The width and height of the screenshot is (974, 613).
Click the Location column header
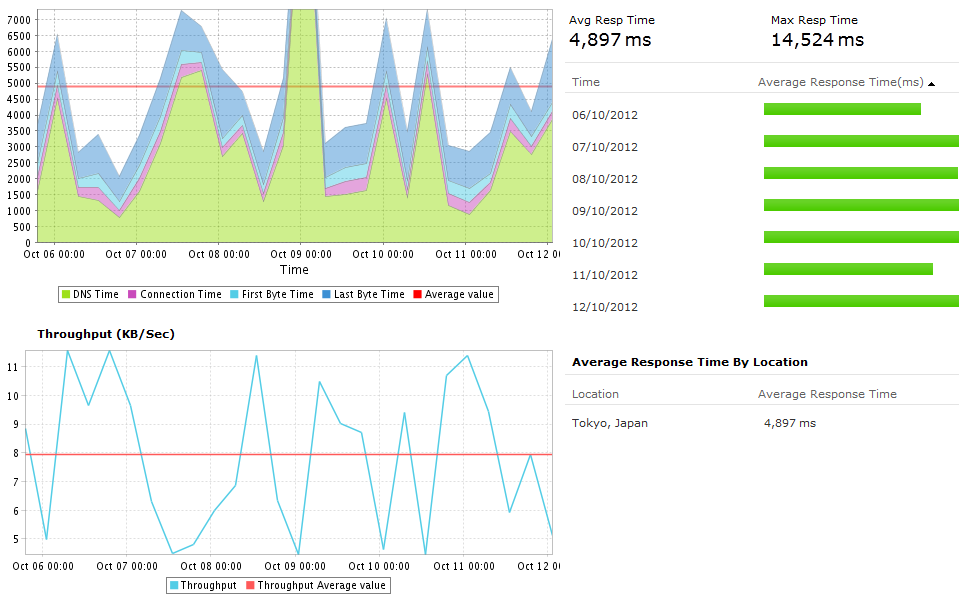click(x=595, y=394)
